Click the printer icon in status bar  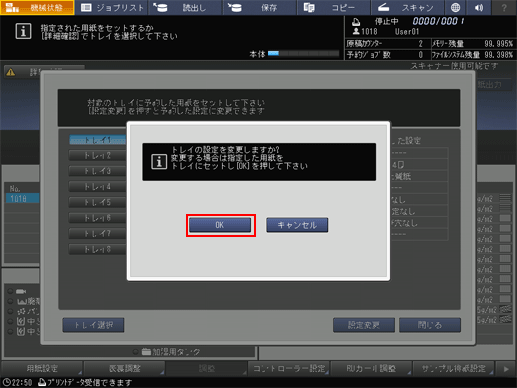42,382
